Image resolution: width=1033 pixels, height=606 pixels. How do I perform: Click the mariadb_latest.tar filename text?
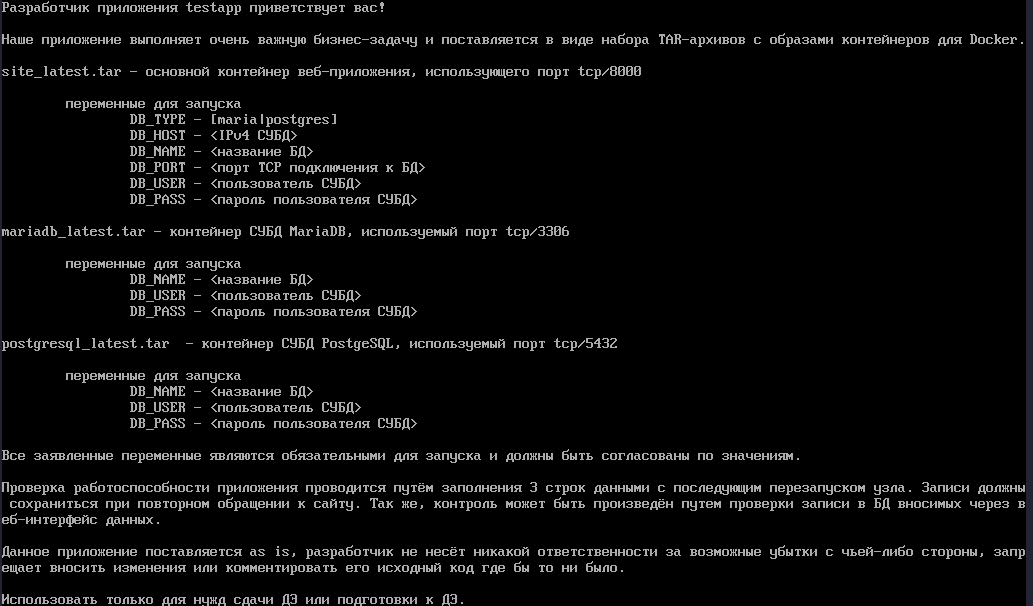[x=73, y=232]
